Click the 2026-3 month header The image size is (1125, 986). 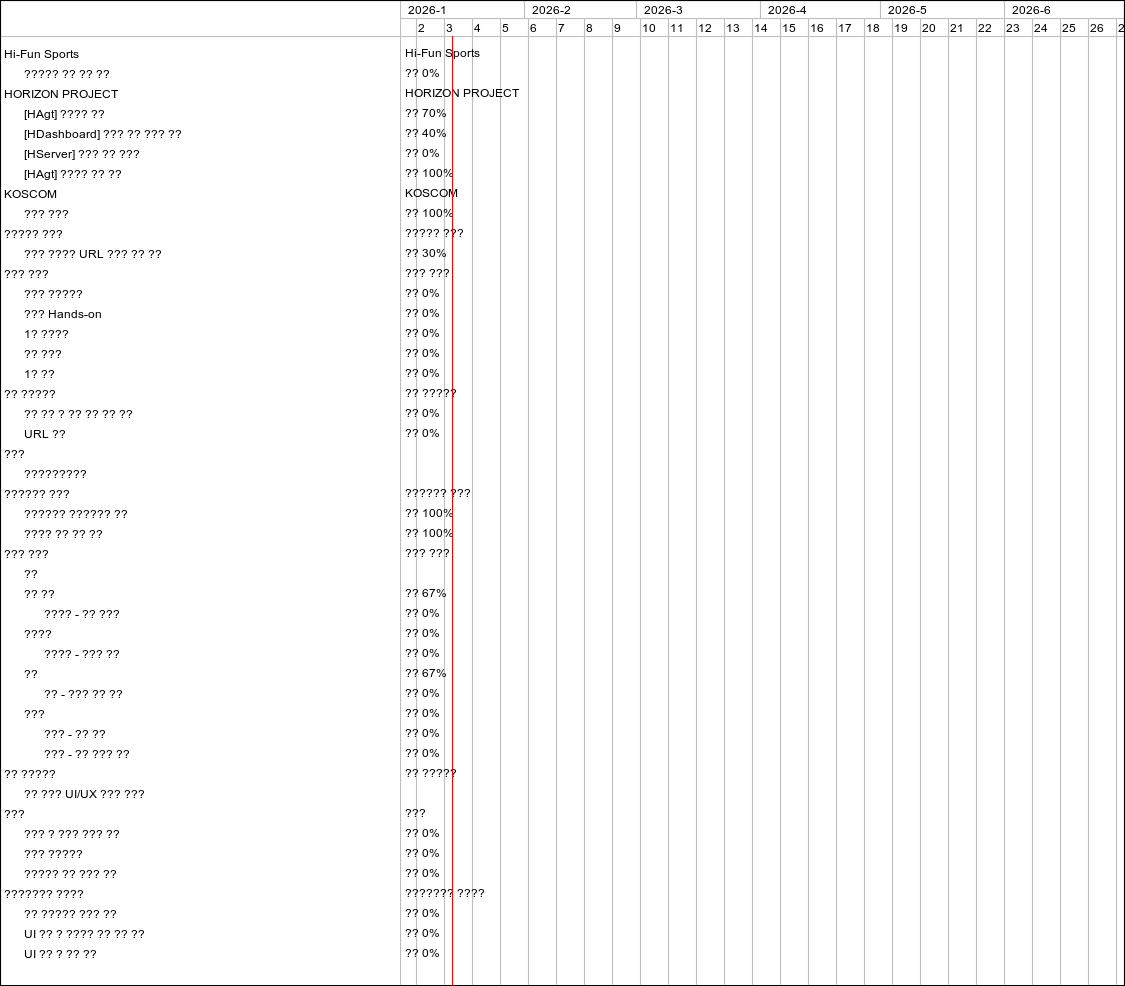point(663,10)
